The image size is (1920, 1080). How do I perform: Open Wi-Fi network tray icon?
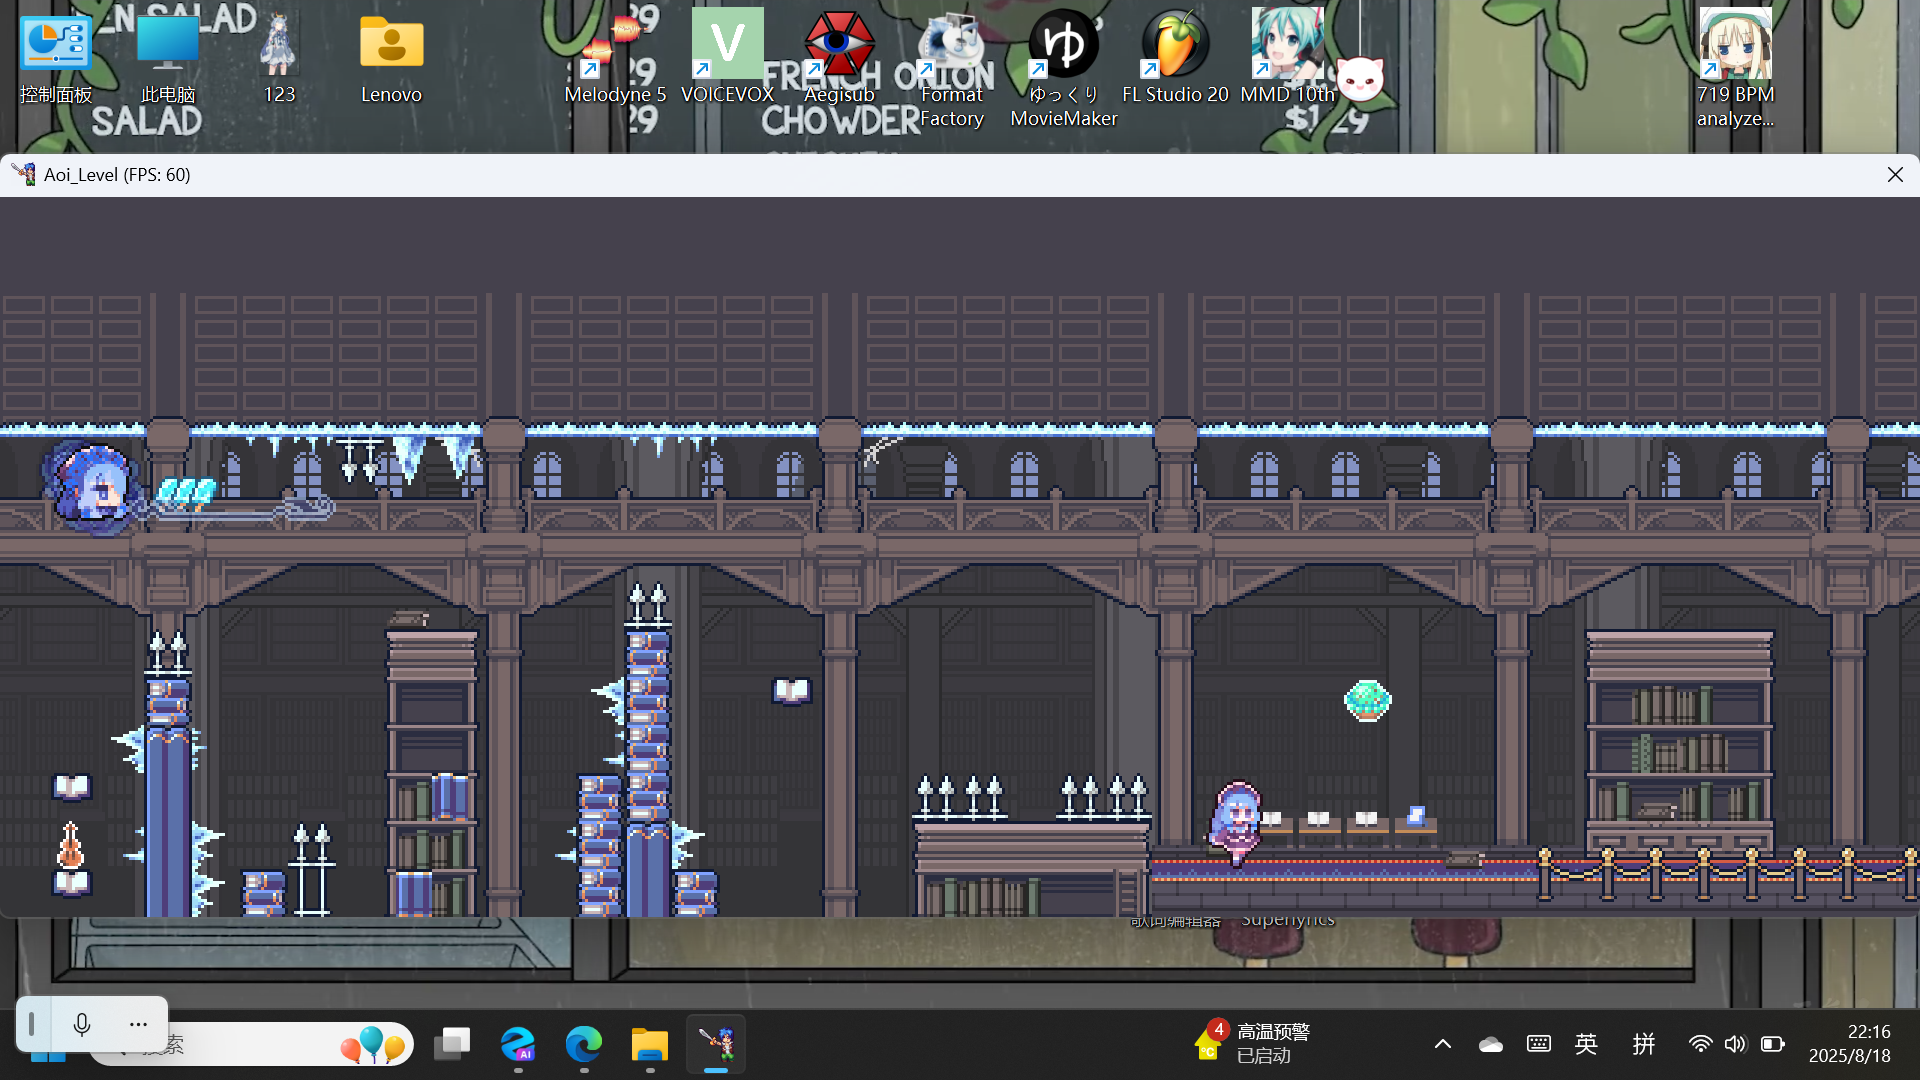[x=1700, y=1044]
